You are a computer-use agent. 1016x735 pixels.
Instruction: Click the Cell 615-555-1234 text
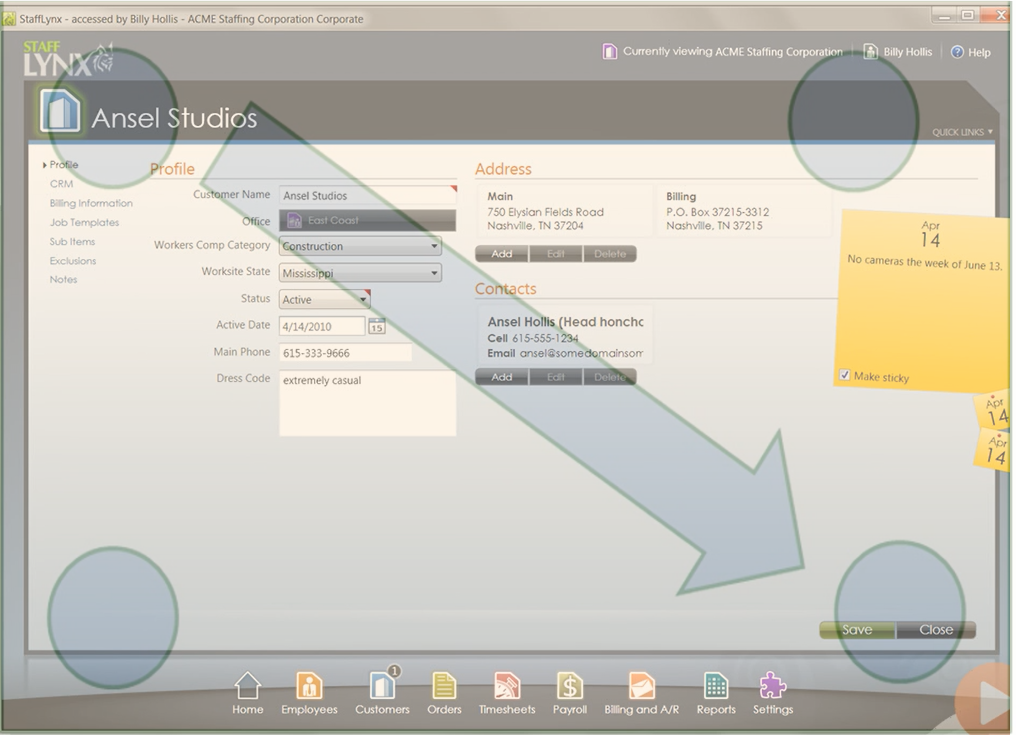click(x=533, y=338)
